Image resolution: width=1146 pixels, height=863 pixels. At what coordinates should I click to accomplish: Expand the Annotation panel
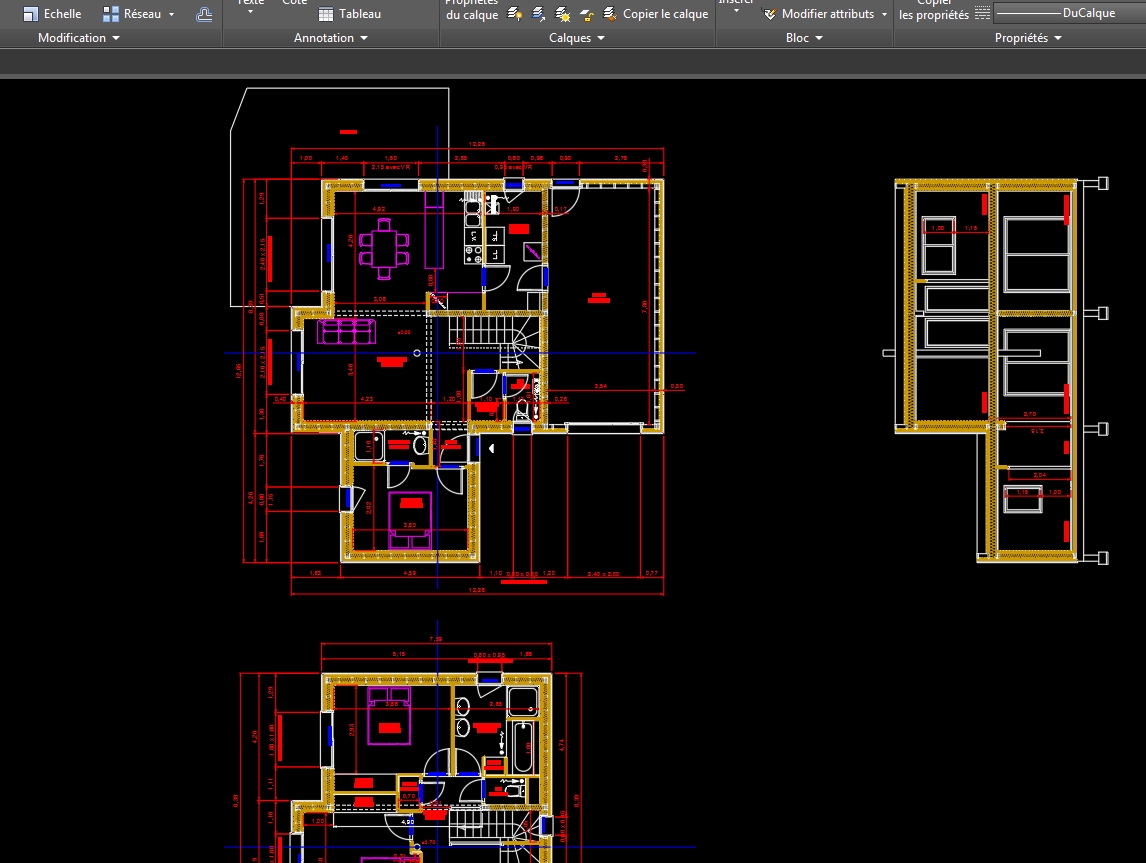(x=330, y=38)
